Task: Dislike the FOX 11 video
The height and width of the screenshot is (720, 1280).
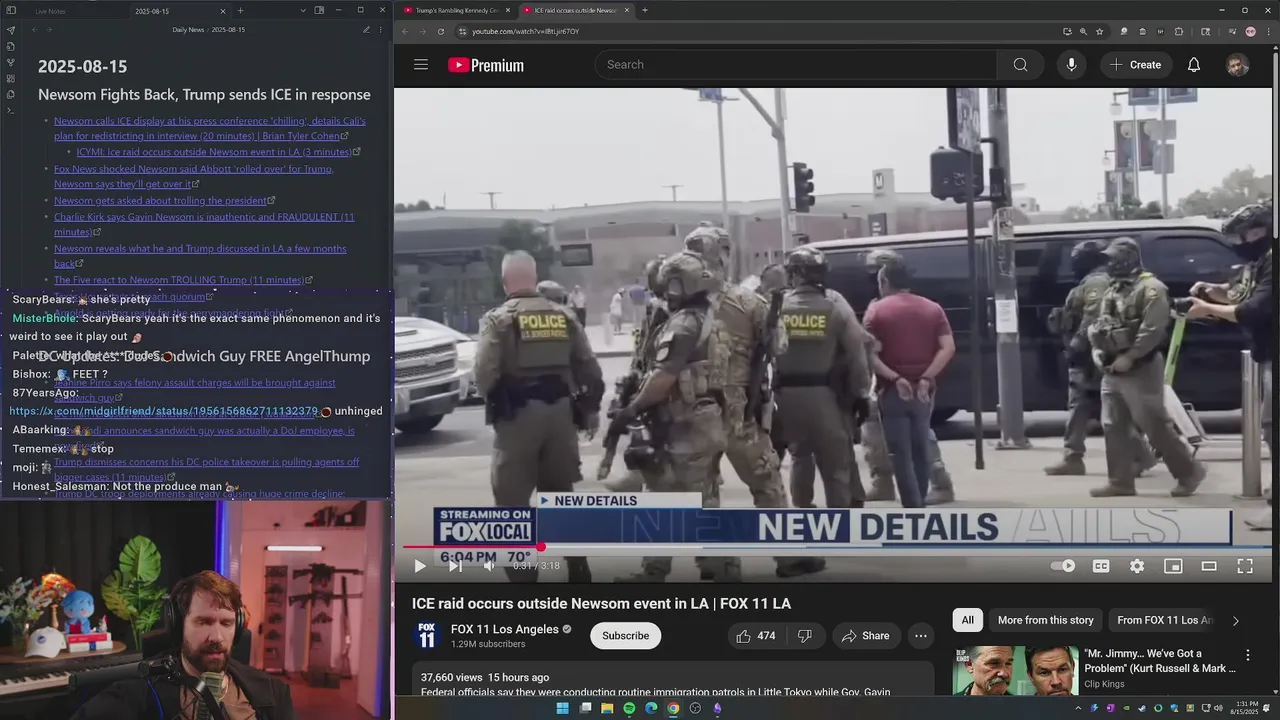Action: [804, 636]
